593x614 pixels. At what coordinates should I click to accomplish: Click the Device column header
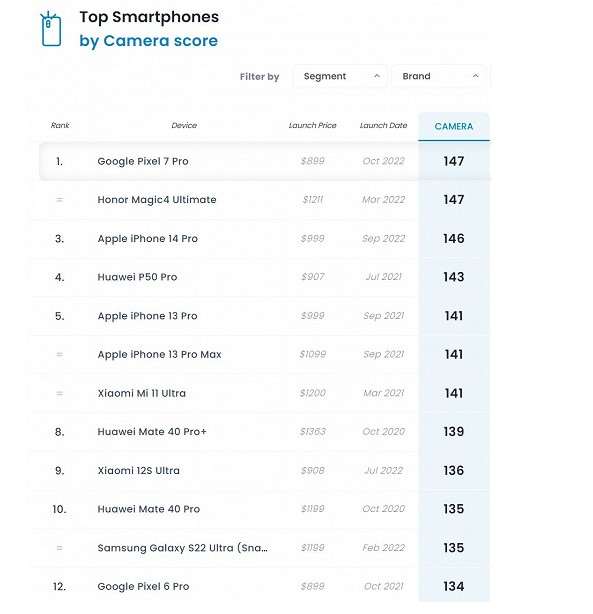tap(184, 125)
